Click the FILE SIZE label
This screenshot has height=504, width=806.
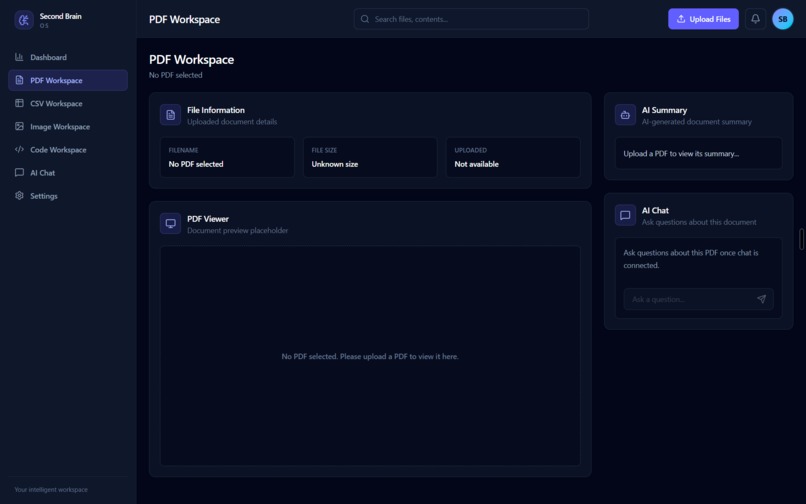324,150
